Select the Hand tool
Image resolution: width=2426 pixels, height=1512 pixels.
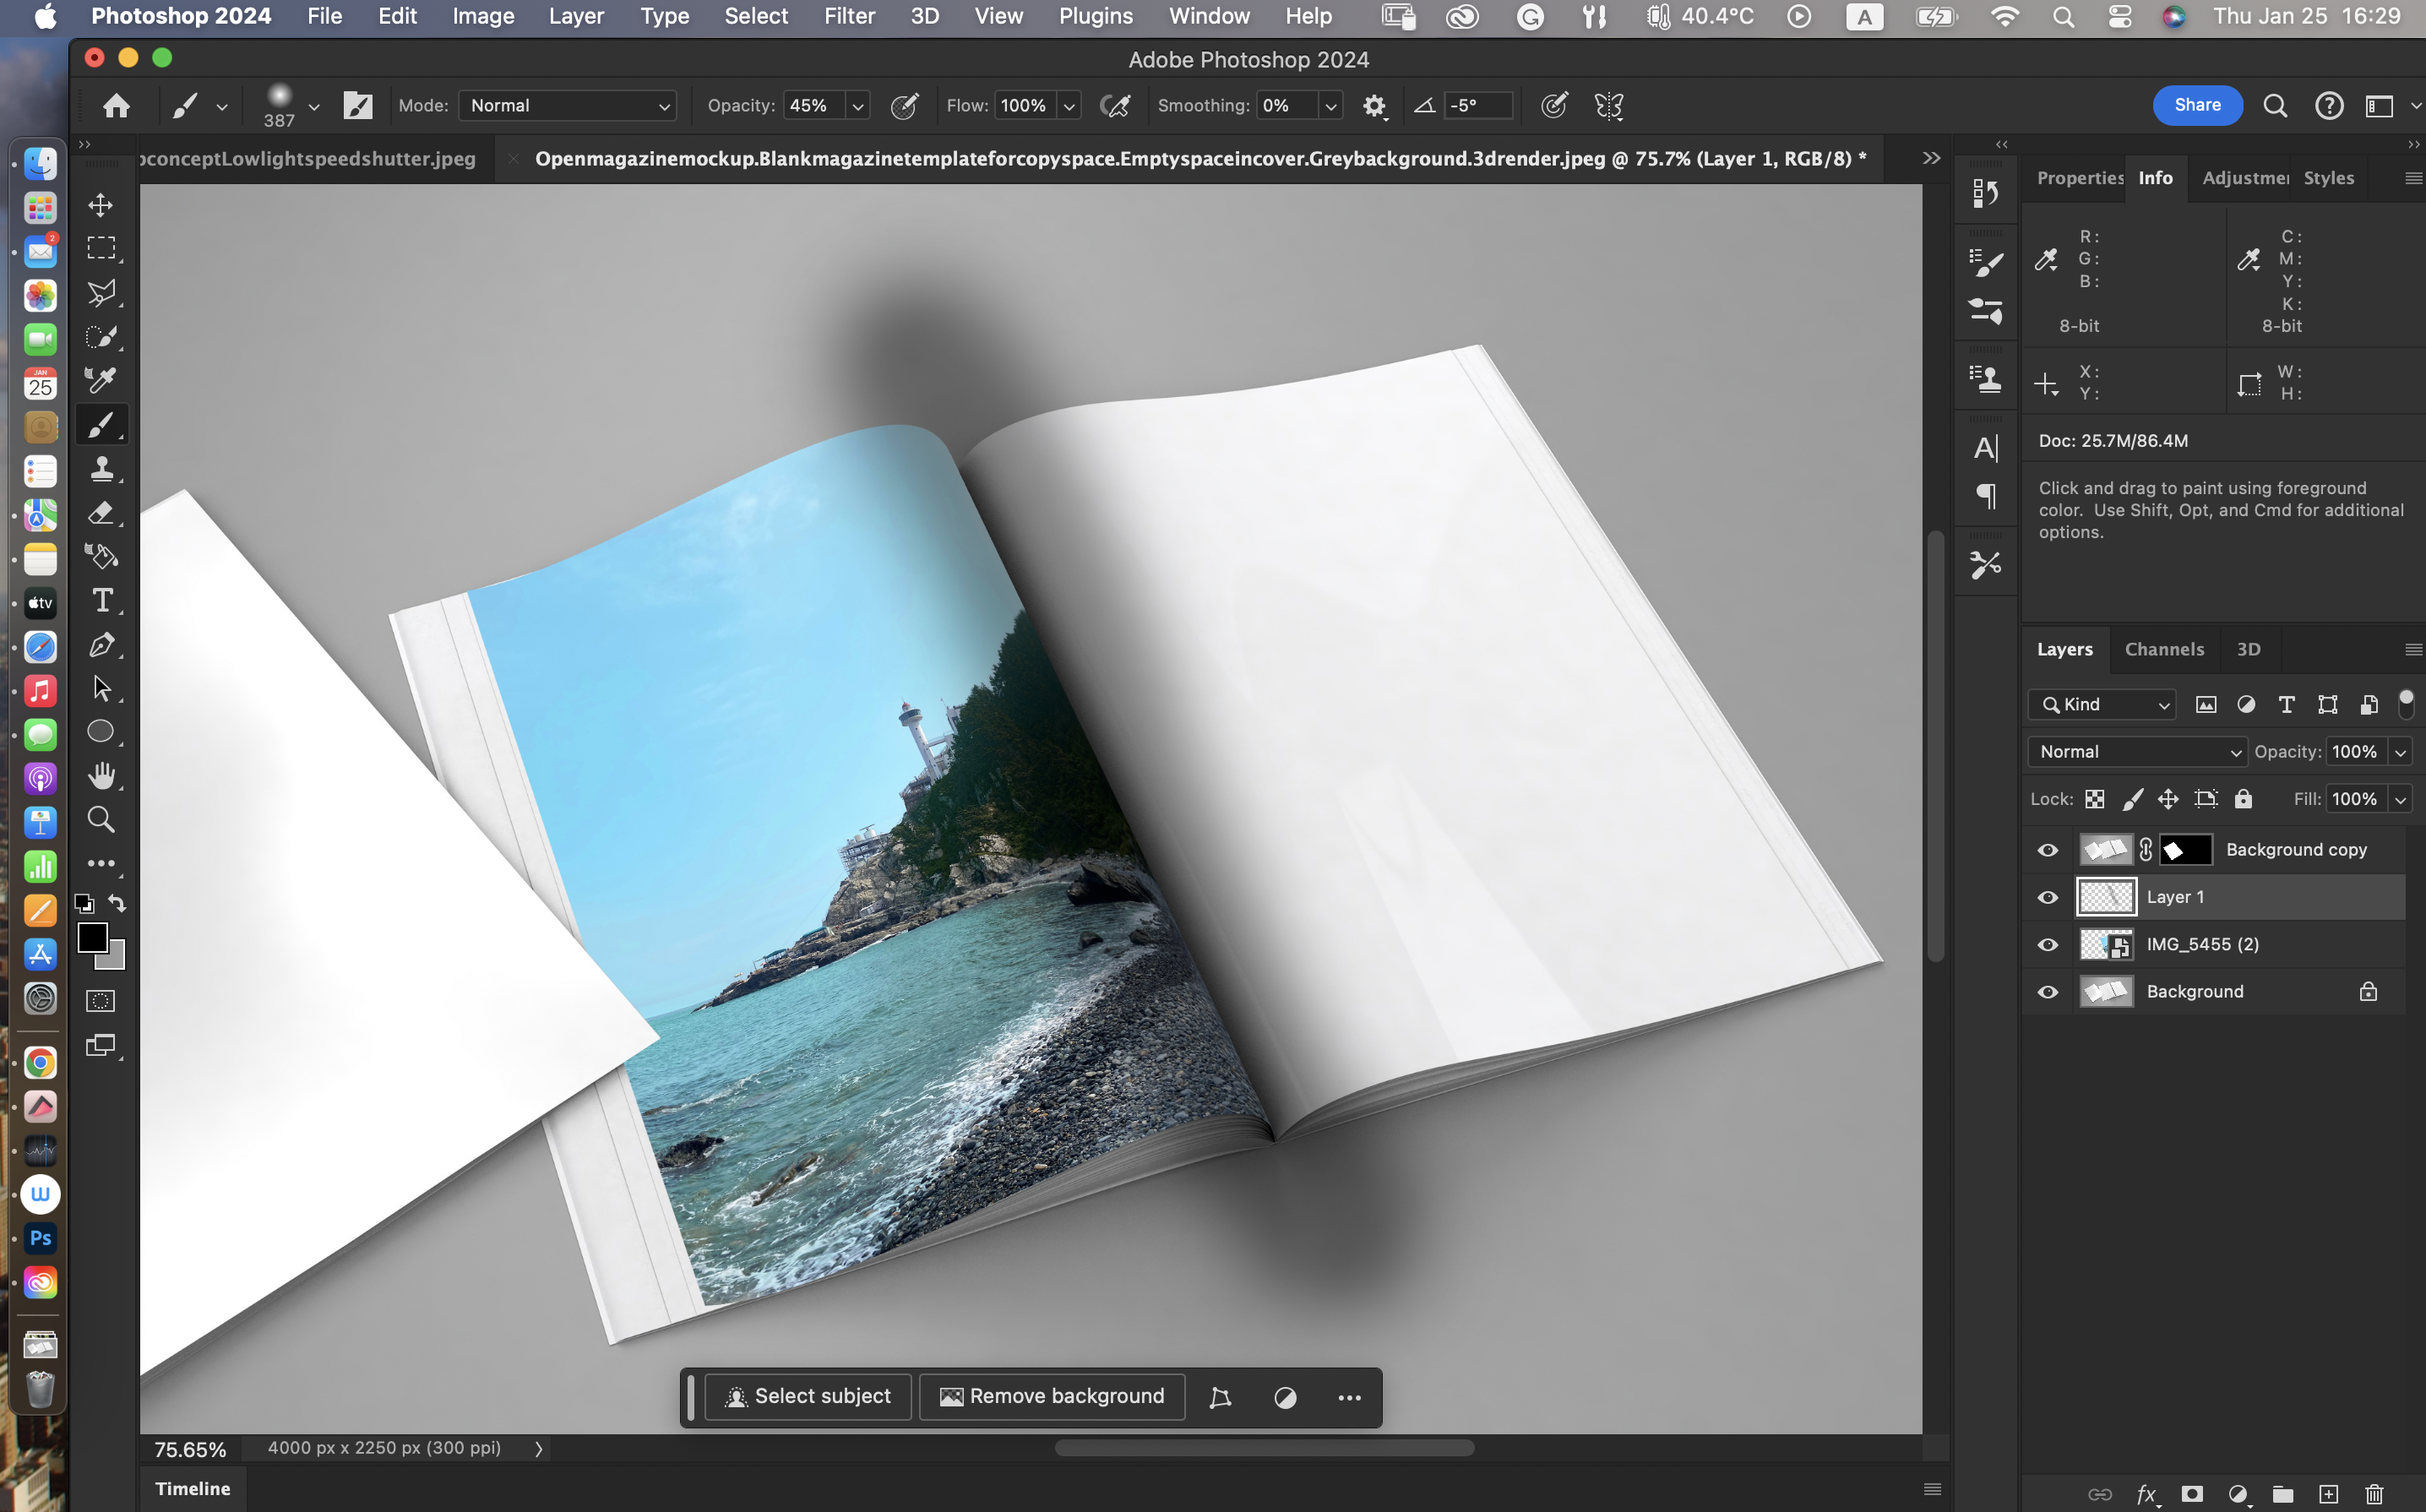click(x=101, y=776)
